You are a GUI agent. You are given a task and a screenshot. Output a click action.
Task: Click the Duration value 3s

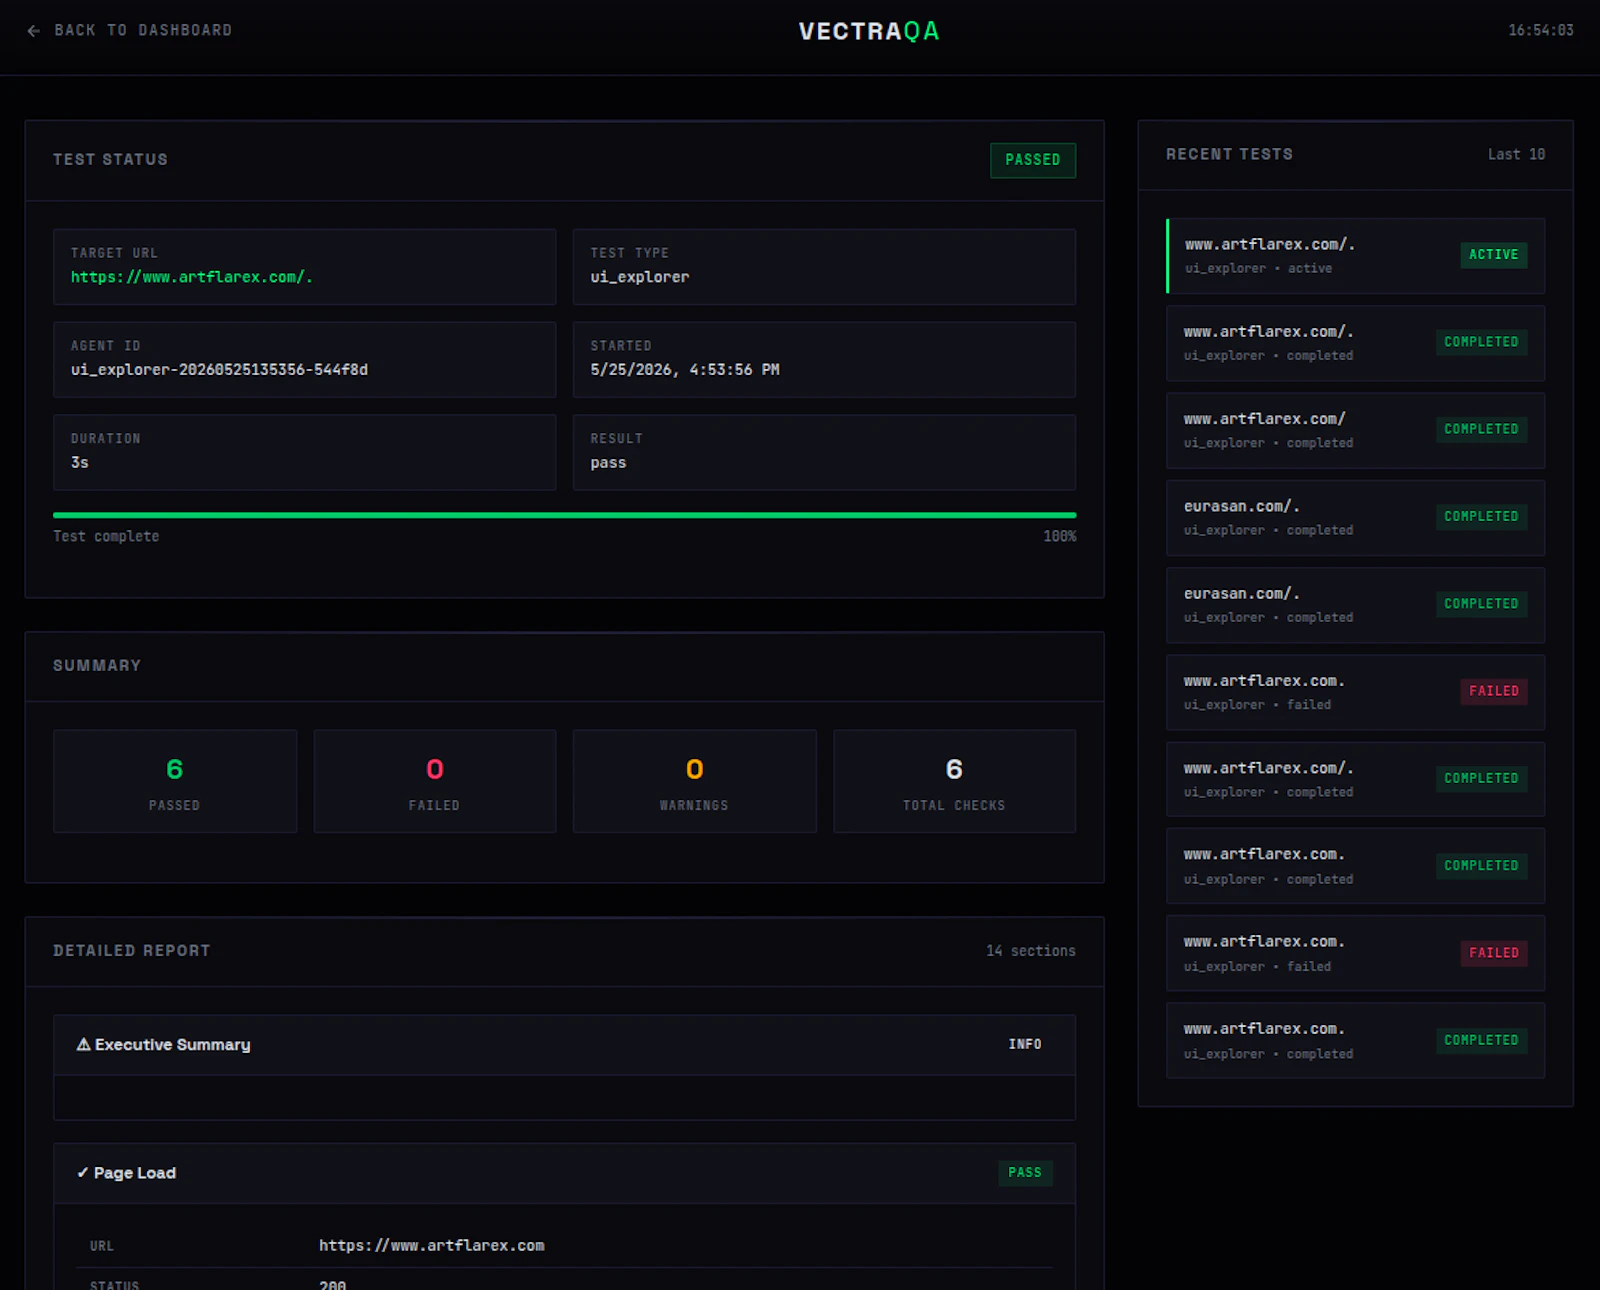coord(80,463)
